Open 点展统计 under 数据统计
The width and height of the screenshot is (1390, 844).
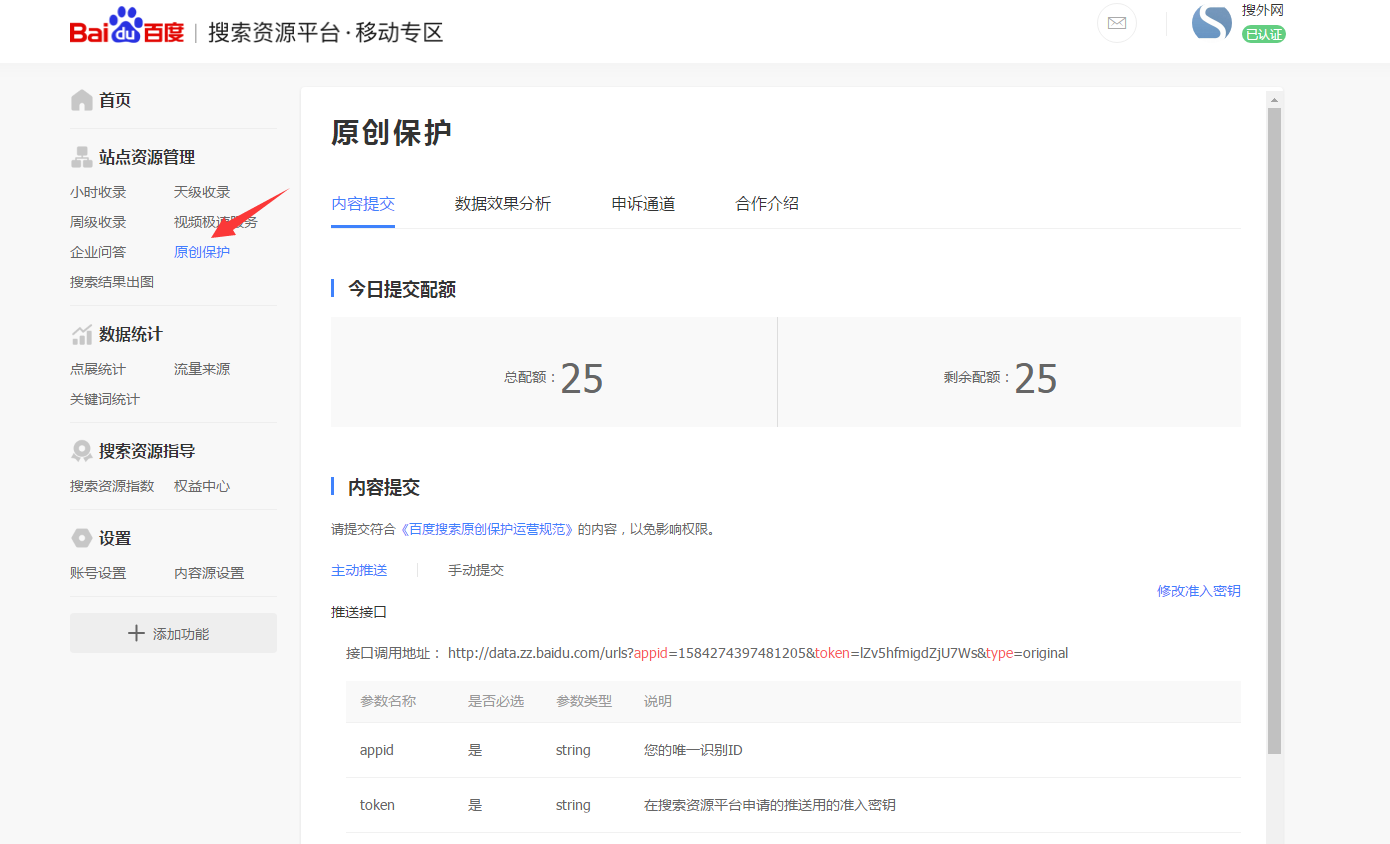pos(96,368)
